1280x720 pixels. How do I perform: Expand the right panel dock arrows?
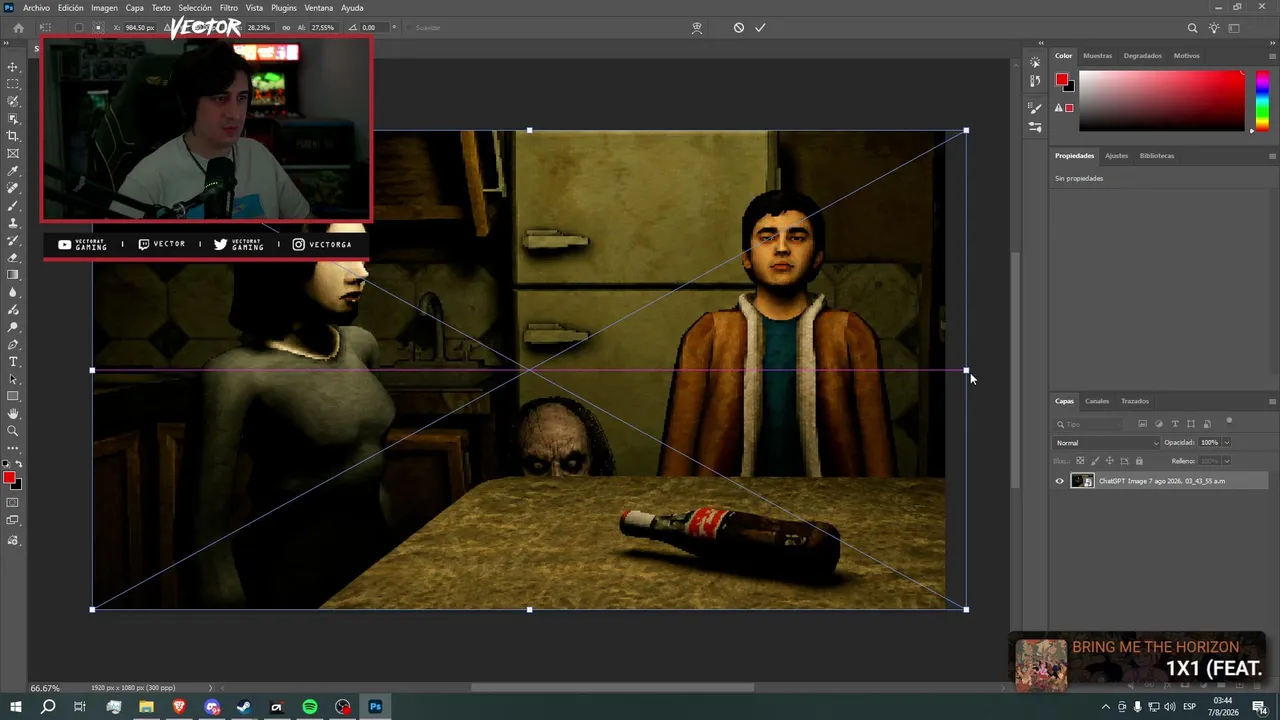[x=1041, y=43]
